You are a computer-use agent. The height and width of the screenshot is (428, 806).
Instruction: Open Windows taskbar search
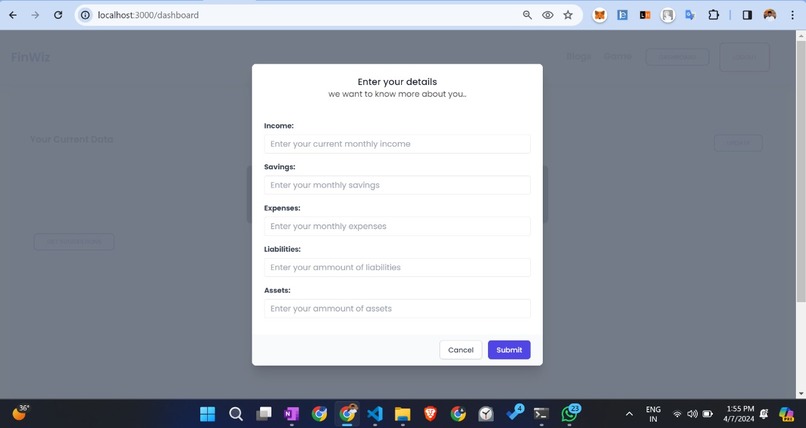click(235, 414)
